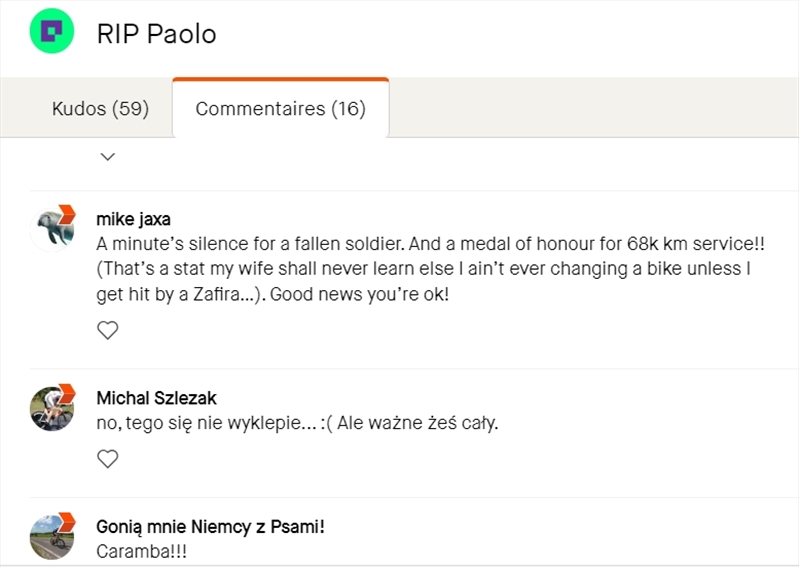The image size is (799, 567).
Task: Click the mike jaxa name link
Action: [133, 219]
